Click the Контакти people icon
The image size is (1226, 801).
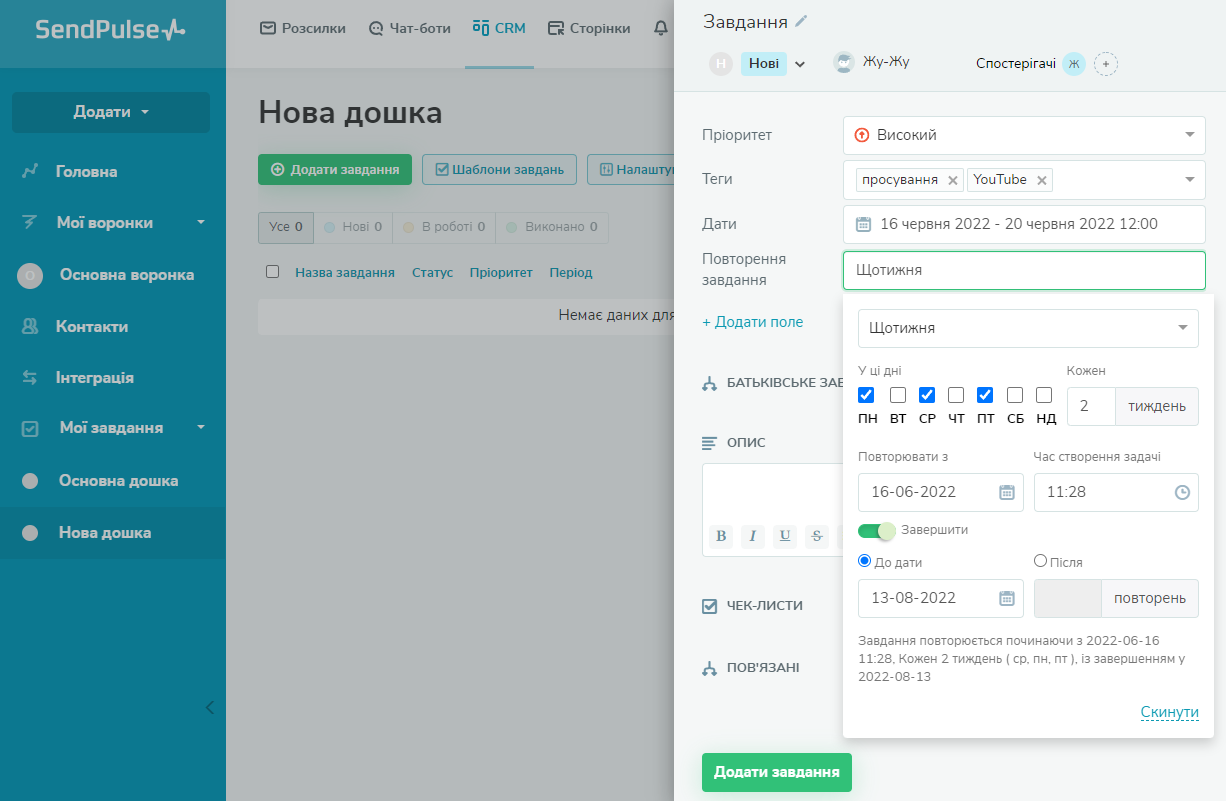[x=30, y=327]
